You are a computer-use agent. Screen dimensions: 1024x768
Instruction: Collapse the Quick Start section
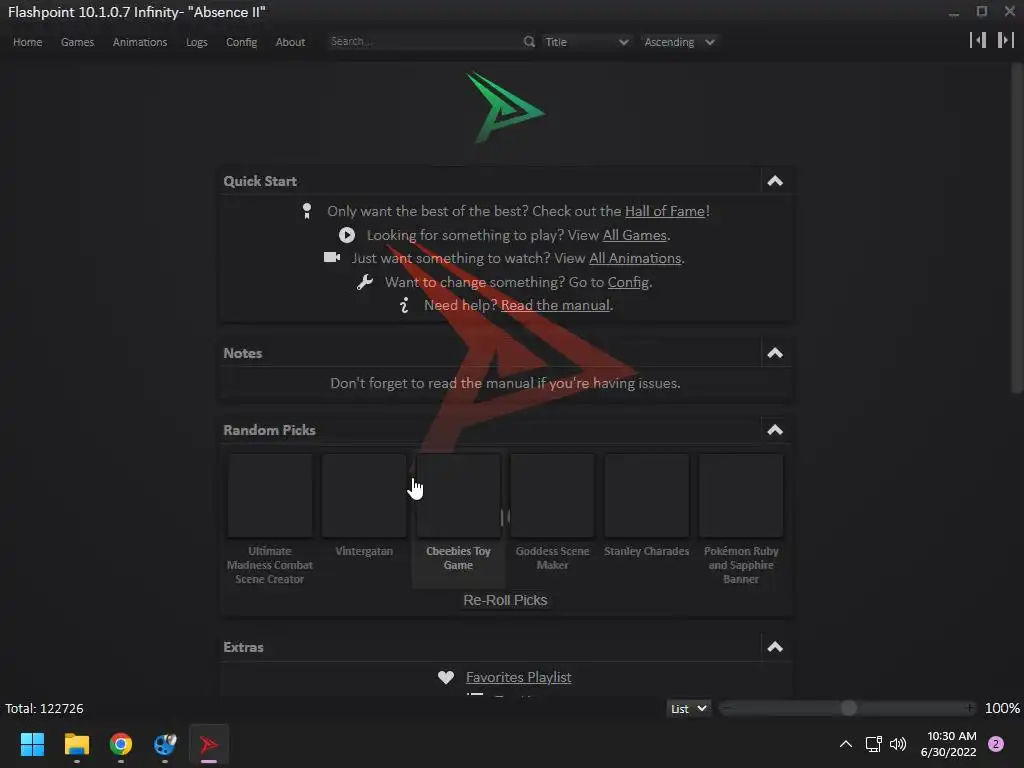775,181
